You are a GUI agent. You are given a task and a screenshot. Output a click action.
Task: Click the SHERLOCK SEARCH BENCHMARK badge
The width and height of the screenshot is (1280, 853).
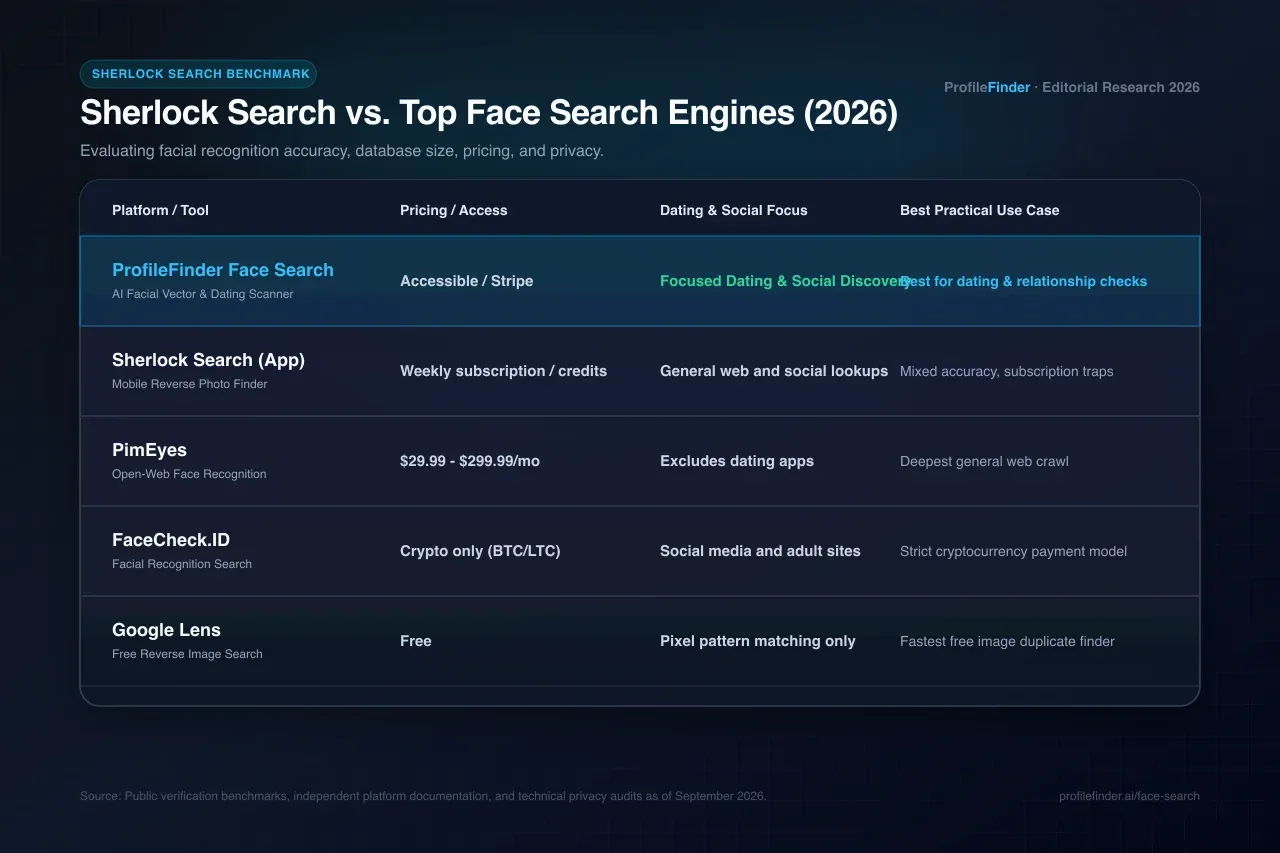[198, 74]
